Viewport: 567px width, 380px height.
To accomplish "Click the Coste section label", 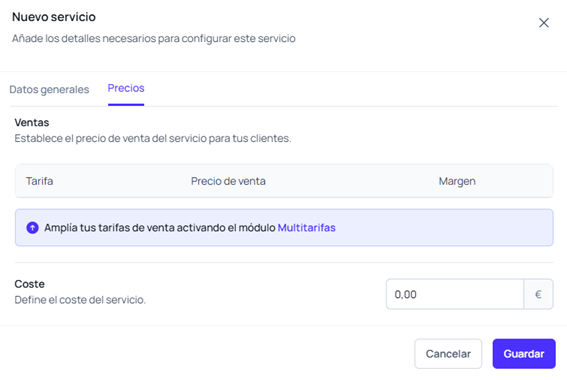I will (x=30, y=284).
